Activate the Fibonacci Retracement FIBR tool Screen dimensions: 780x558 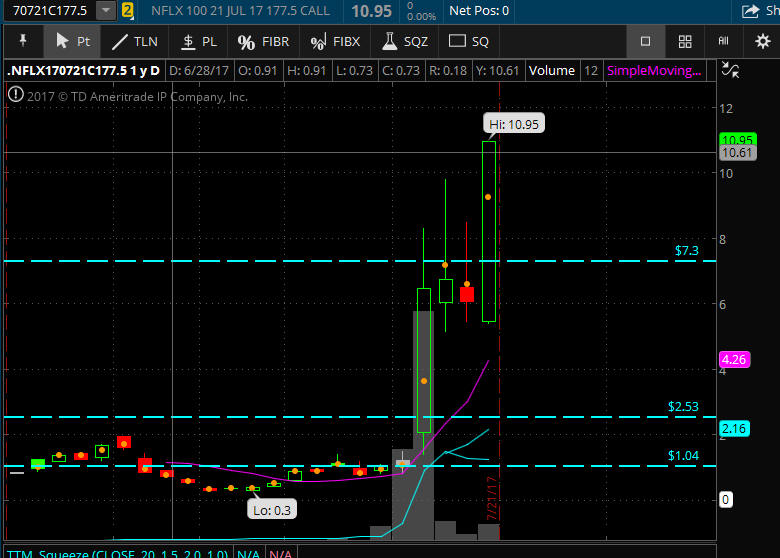point(263,42)
